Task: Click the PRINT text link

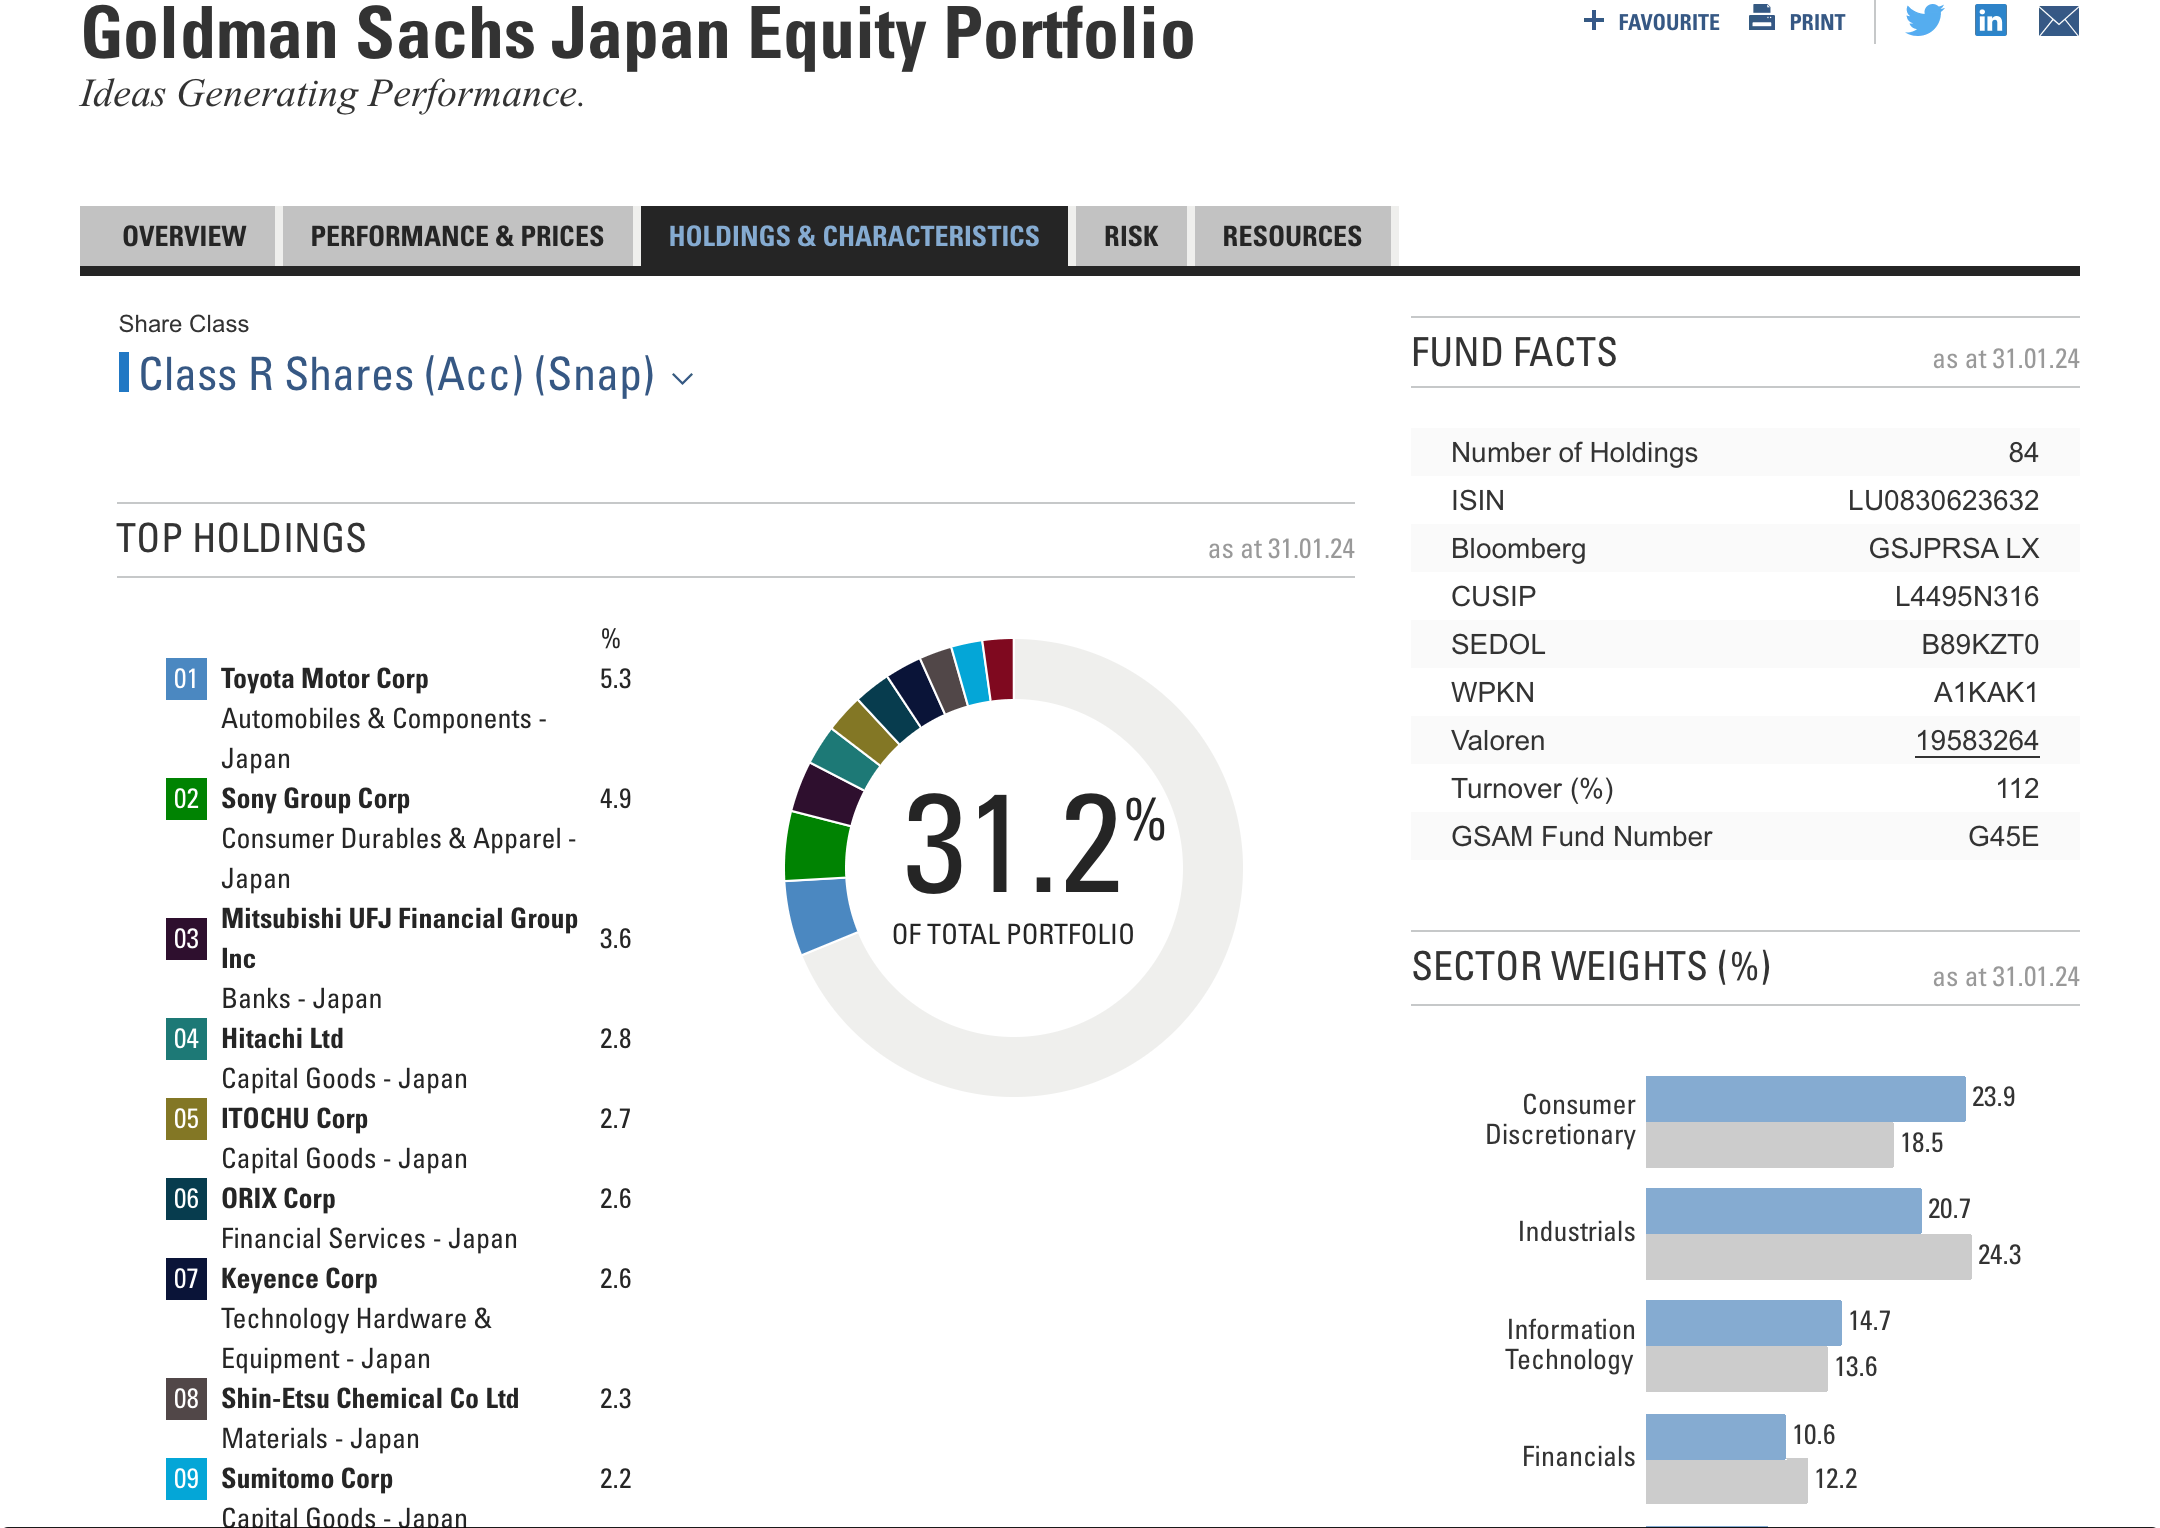Action: (x=1817, y=22)
